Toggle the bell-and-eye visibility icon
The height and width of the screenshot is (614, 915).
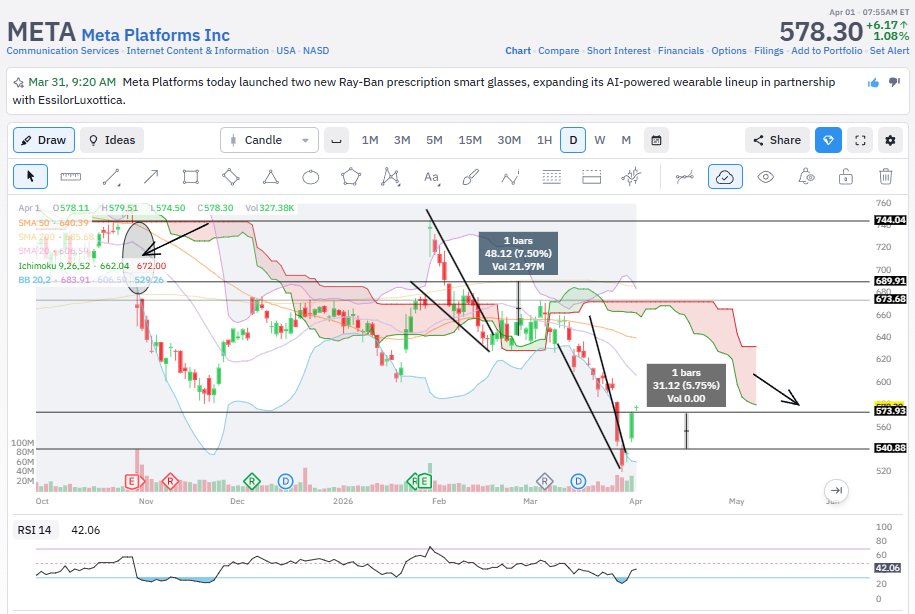[806, 176]
